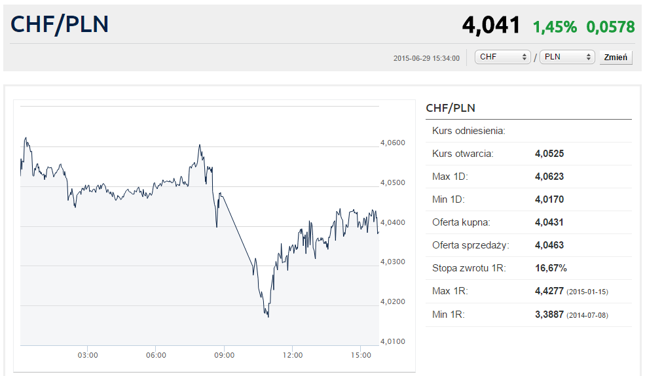Click the ask value 4,0463
This screenshot has height=376, width=645.
549,246
